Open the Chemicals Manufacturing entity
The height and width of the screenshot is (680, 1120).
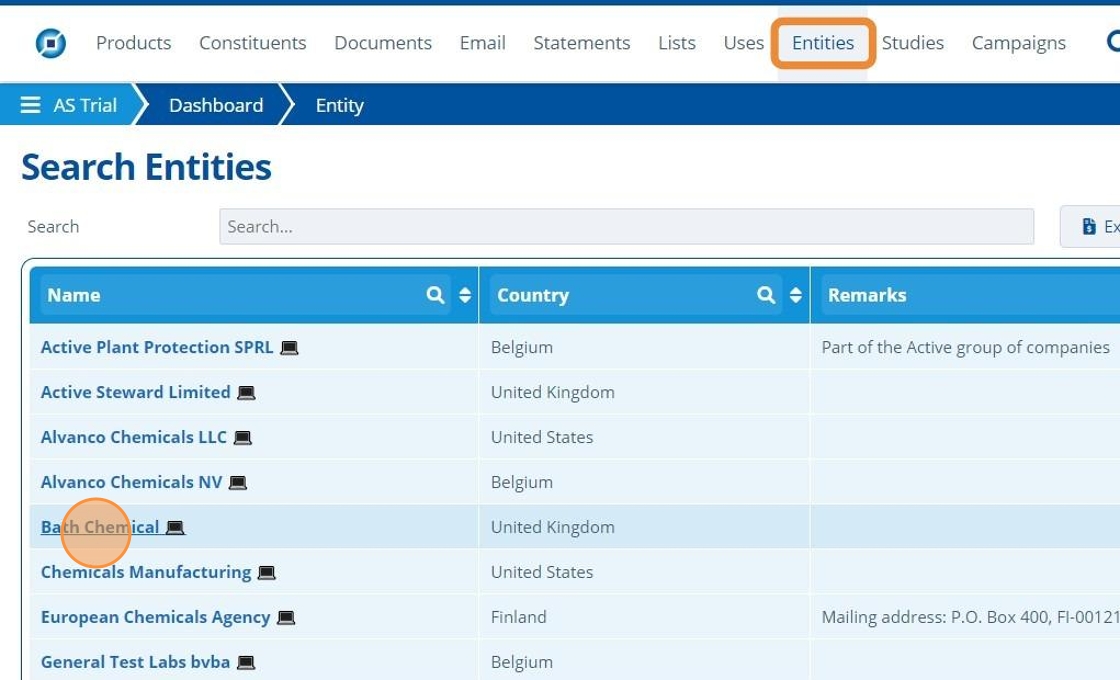click(x=146, y=572)
